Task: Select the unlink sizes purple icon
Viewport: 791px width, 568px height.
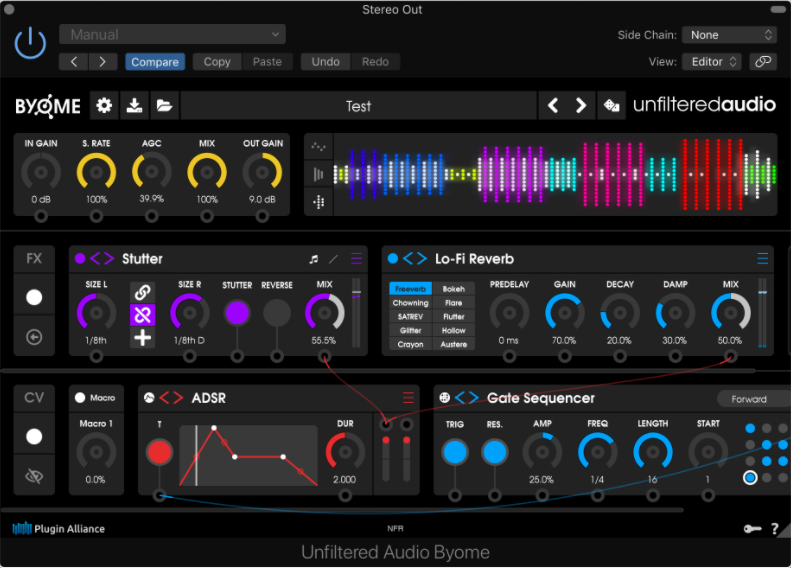Action: (143, 315)
